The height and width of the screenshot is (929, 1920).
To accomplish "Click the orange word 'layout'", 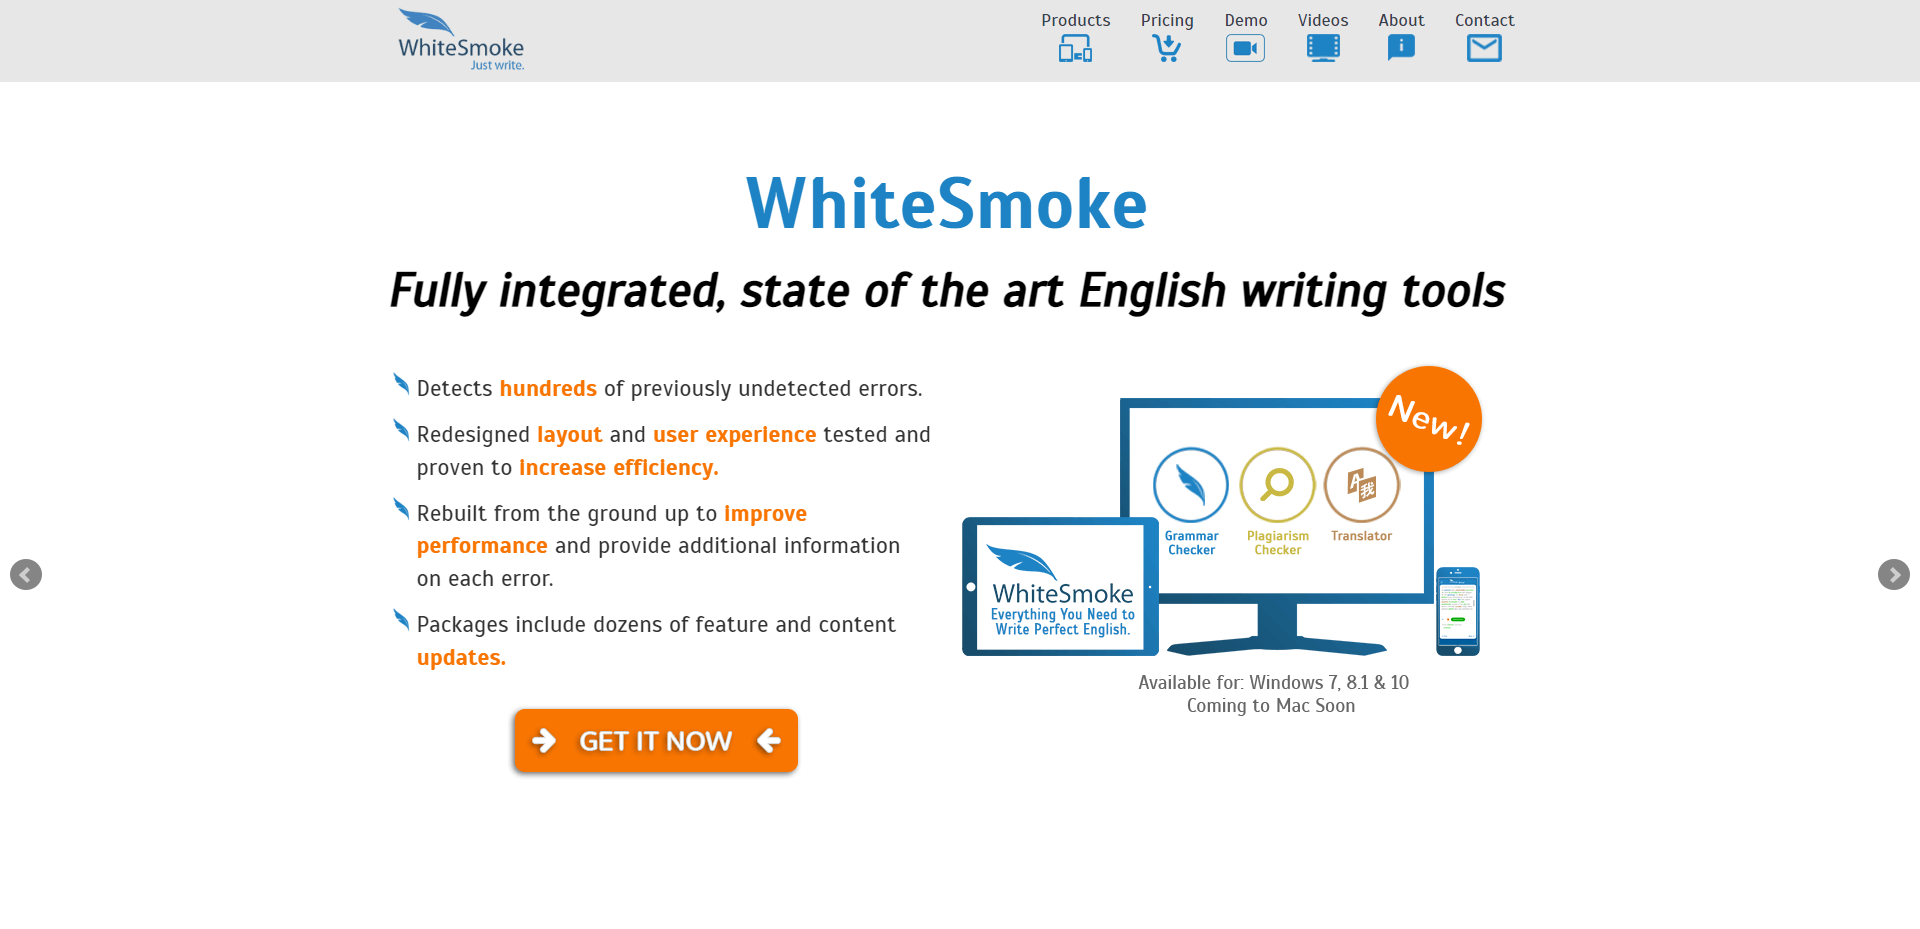I will (x=570, y=435).
